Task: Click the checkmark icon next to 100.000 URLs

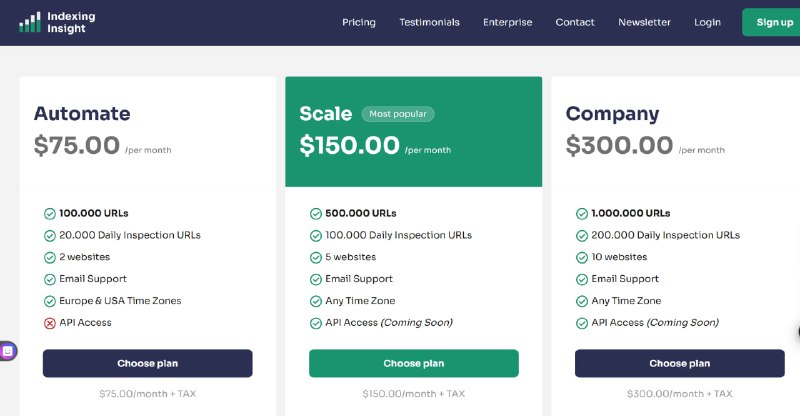Action: (49, 213)
